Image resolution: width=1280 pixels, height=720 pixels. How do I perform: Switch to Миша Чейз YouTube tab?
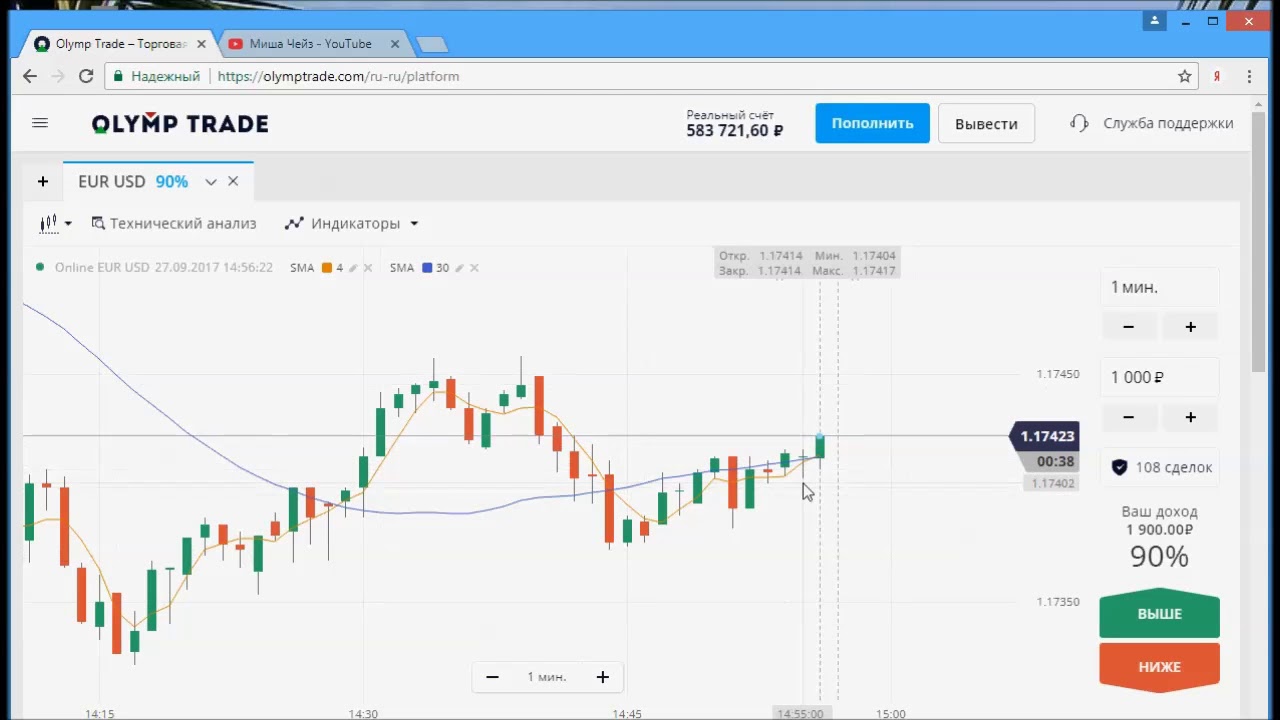click(x=310, y=44)
